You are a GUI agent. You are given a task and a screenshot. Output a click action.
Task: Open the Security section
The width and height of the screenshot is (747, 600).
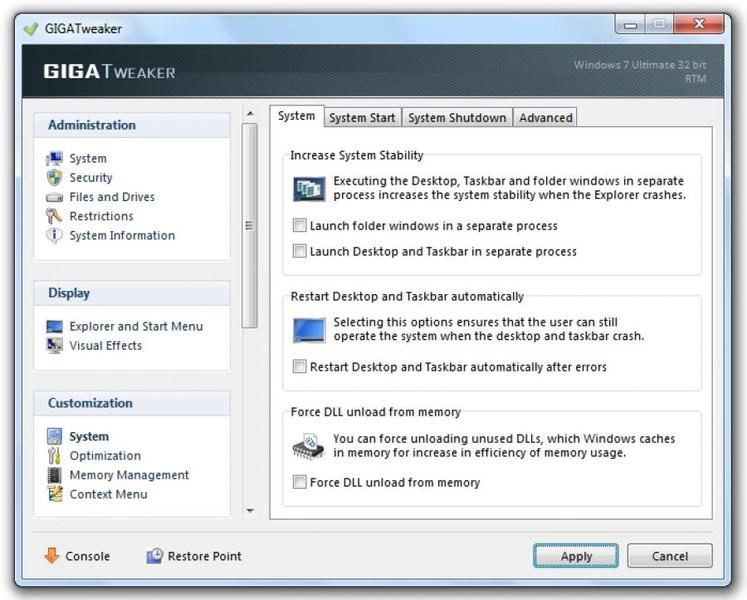click(91, 178)
